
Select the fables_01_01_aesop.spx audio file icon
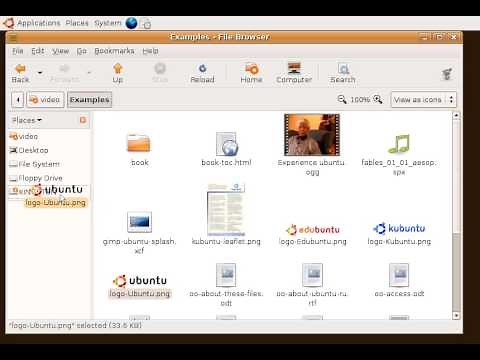tap(399, 144)
